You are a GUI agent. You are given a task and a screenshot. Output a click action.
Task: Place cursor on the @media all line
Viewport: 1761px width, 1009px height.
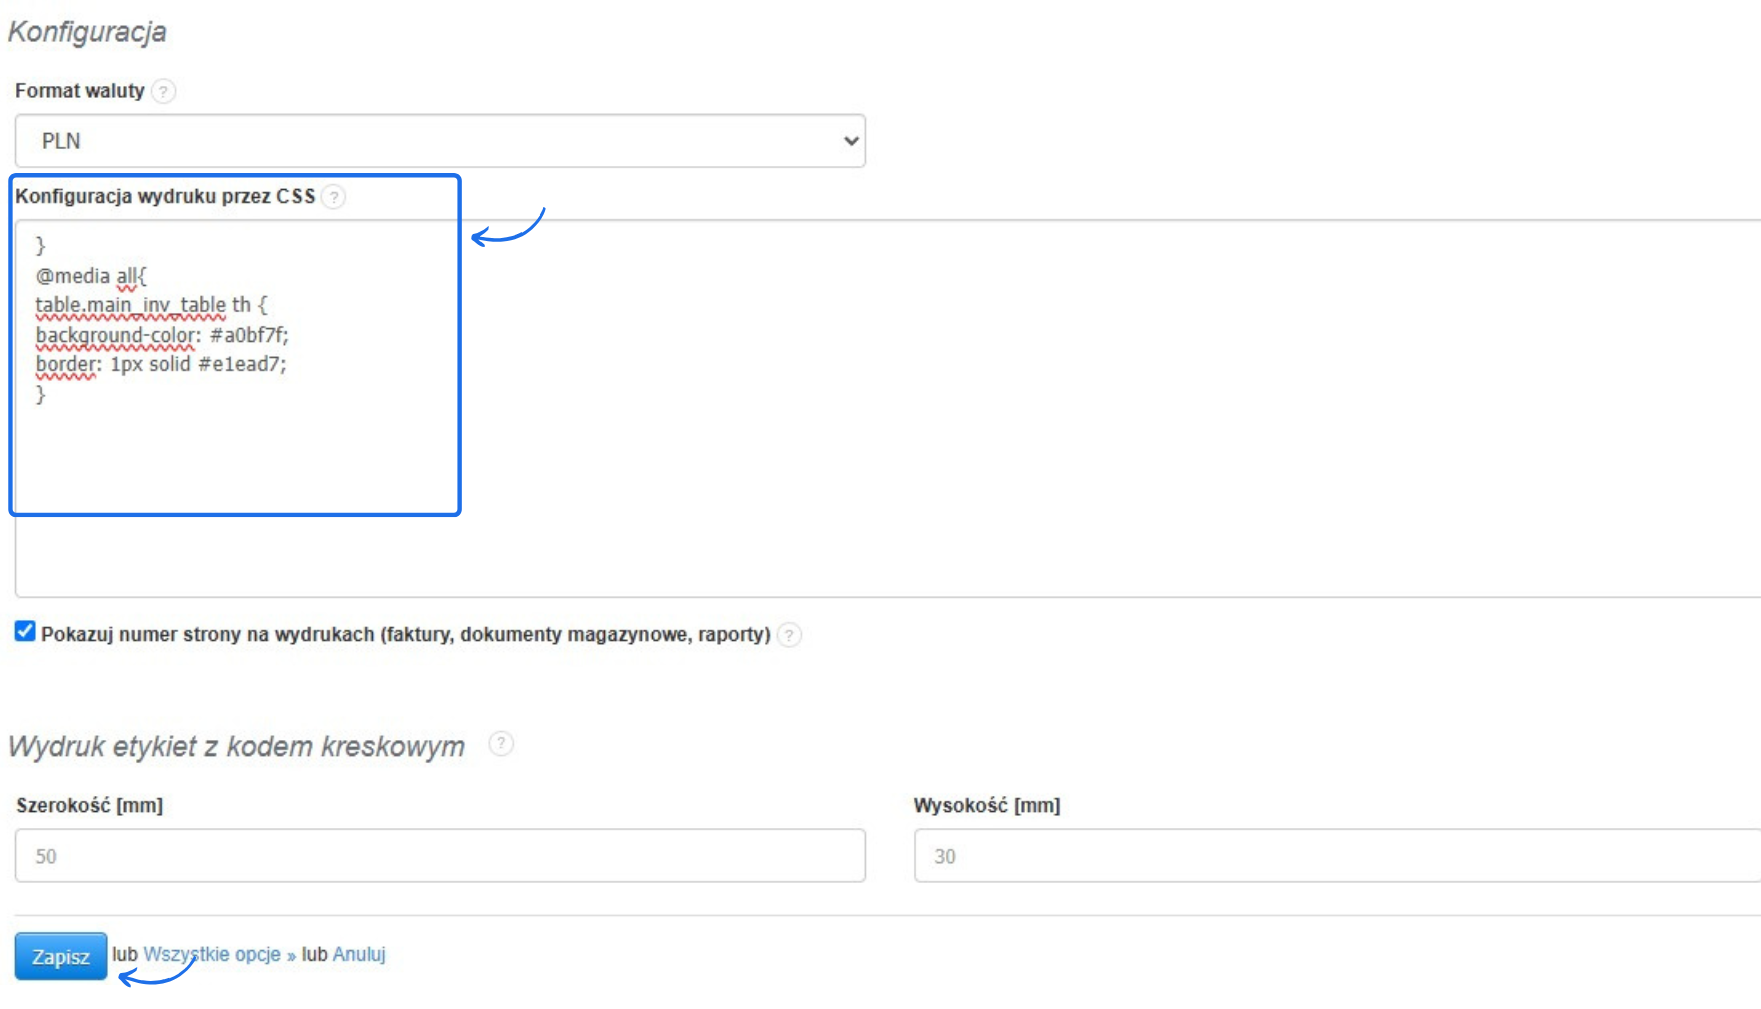pyautogui.click(x=91, y=276)
